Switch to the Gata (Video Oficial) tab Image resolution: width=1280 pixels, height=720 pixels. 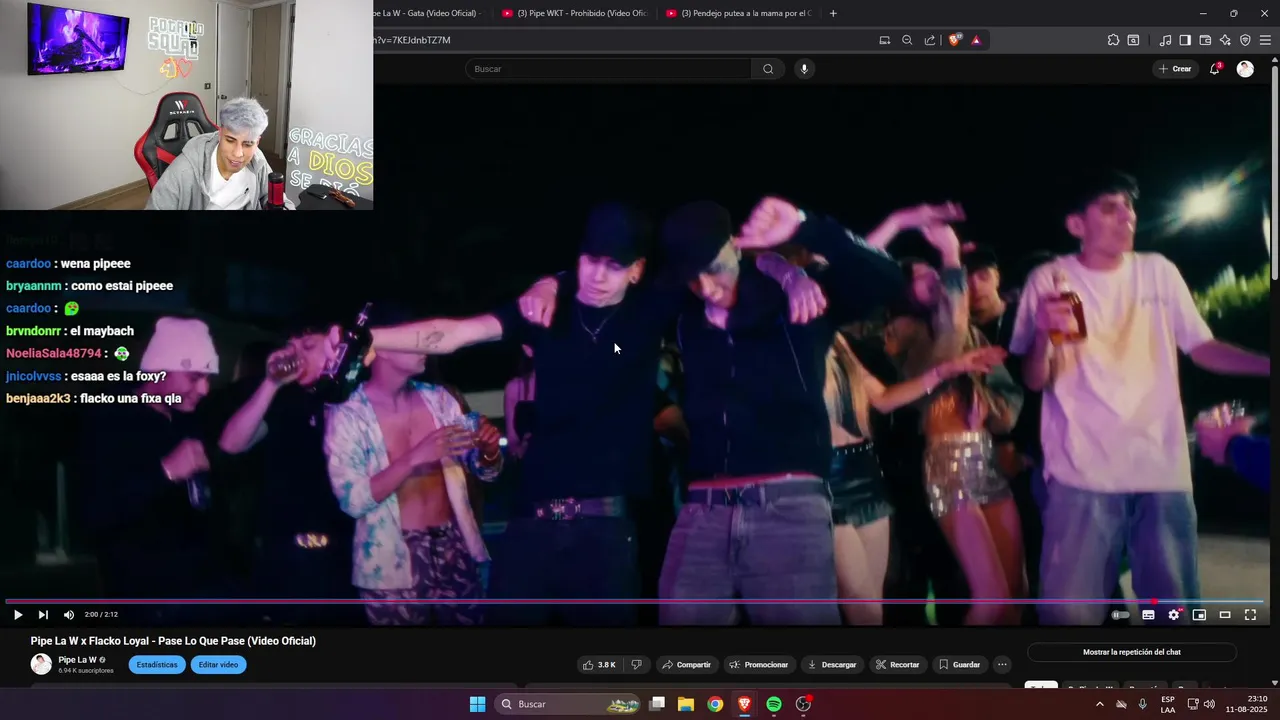click(430, 13)
